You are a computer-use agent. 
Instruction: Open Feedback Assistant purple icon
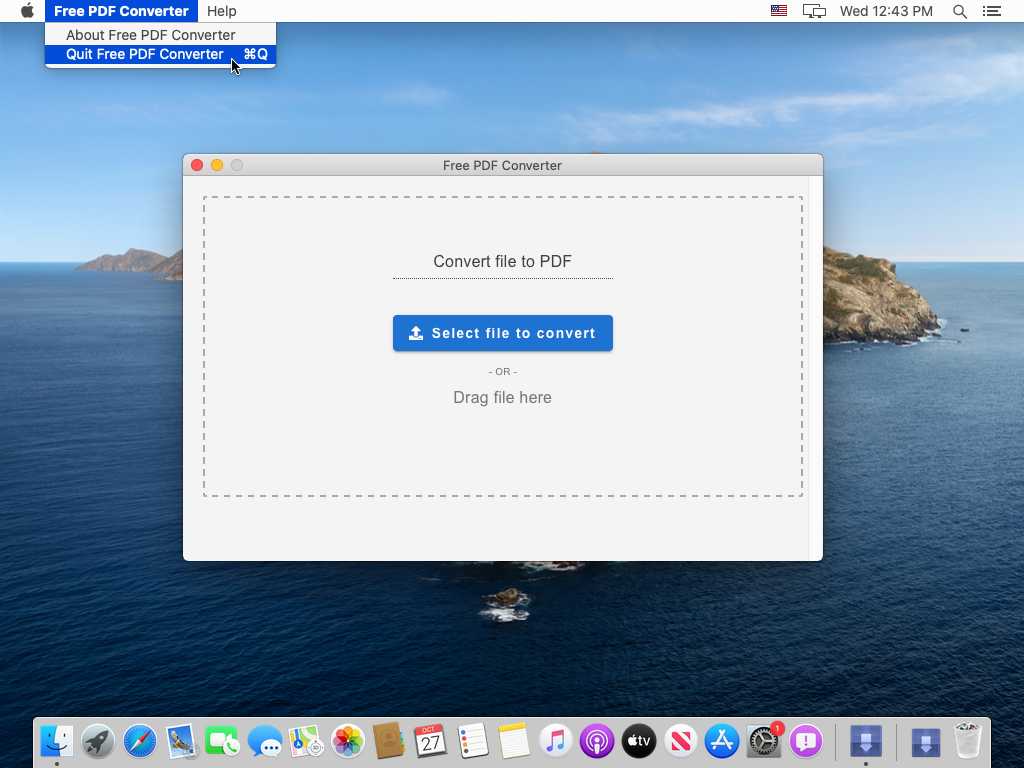coord(805,741)
